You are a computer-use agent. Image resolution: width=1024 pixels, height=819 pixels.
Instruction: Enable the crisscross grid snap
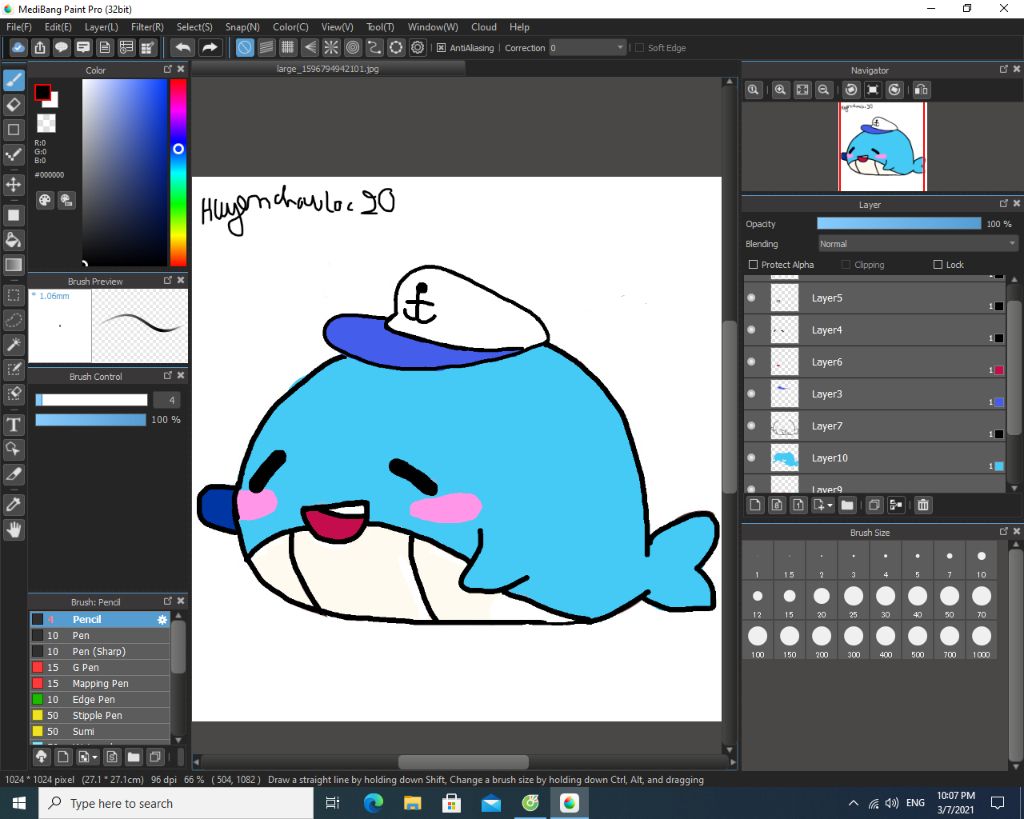click(287, 48)
